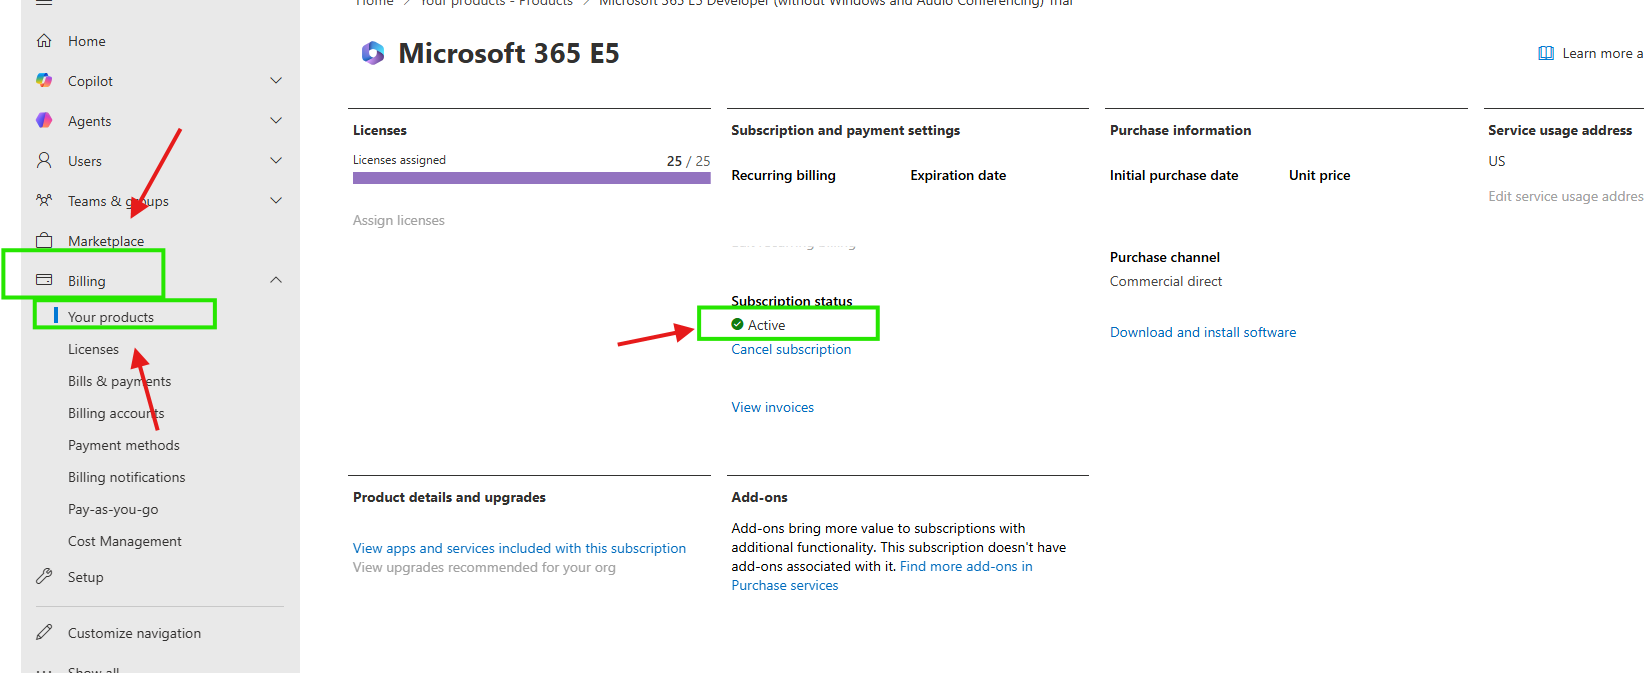Click the 25 / 25 licenses count
The image size is (1644, 673).
pos(688,161)
